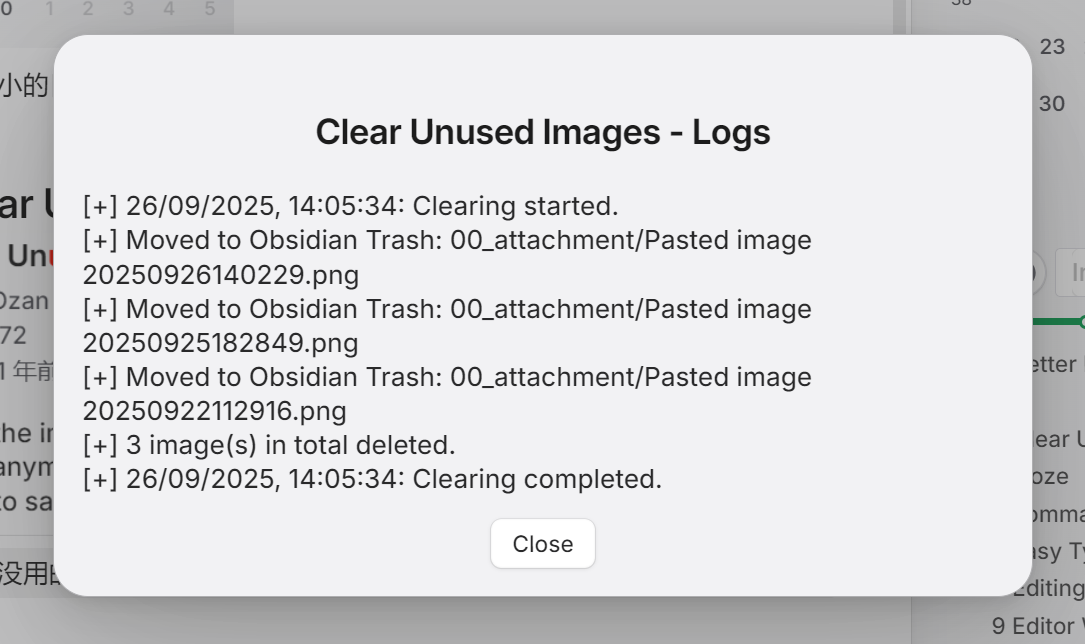Select number 4 in the top row
This screenshot has height=644, width=1085.
168,10
